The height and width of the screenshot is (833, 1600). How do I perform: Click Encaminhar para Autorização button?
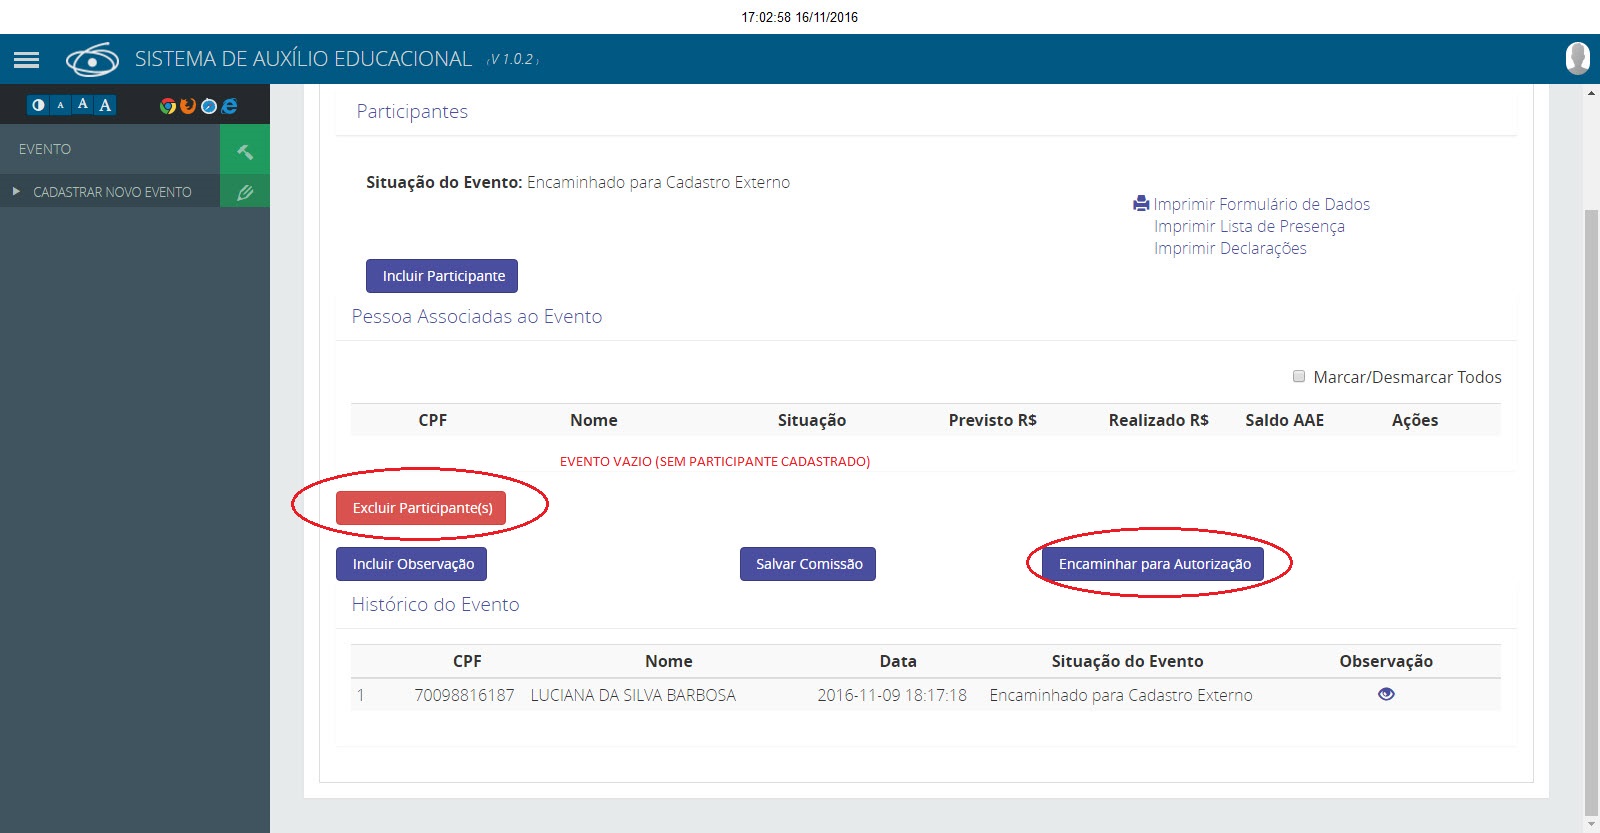coord(1154,564)
